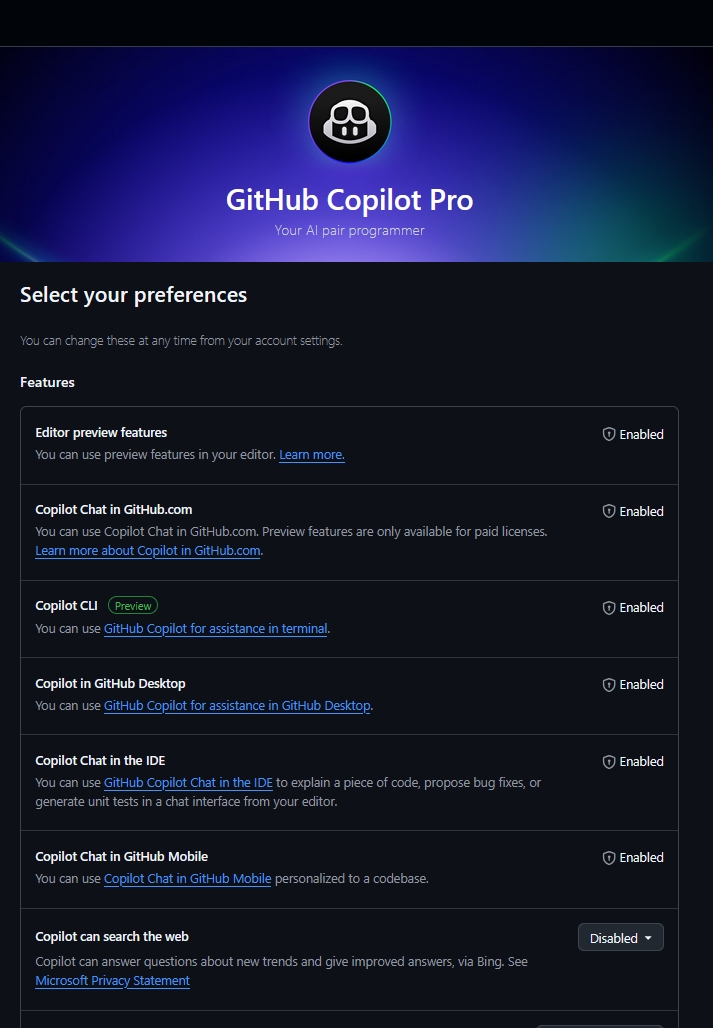Follow GitHub Copilot for assistance in terminal link
This screenshot has width=713, height=1028.
[x=216, y=629]
